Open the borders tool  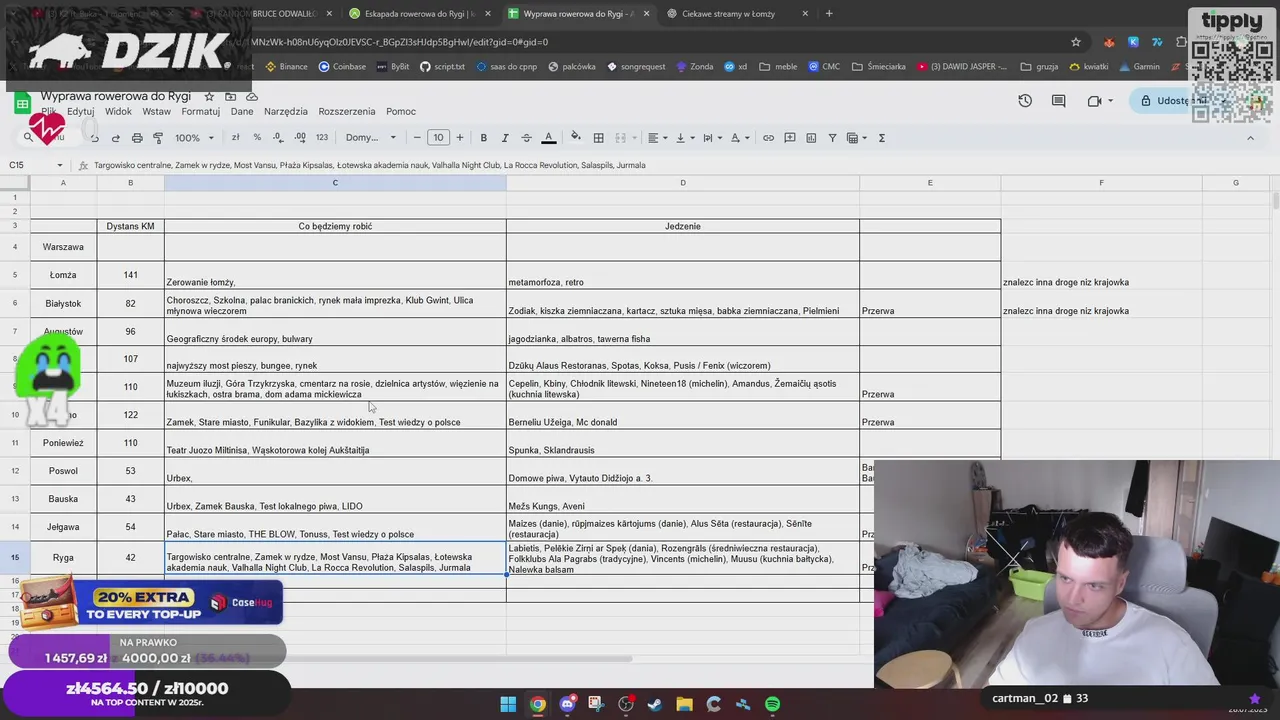(x=598, y=138)
